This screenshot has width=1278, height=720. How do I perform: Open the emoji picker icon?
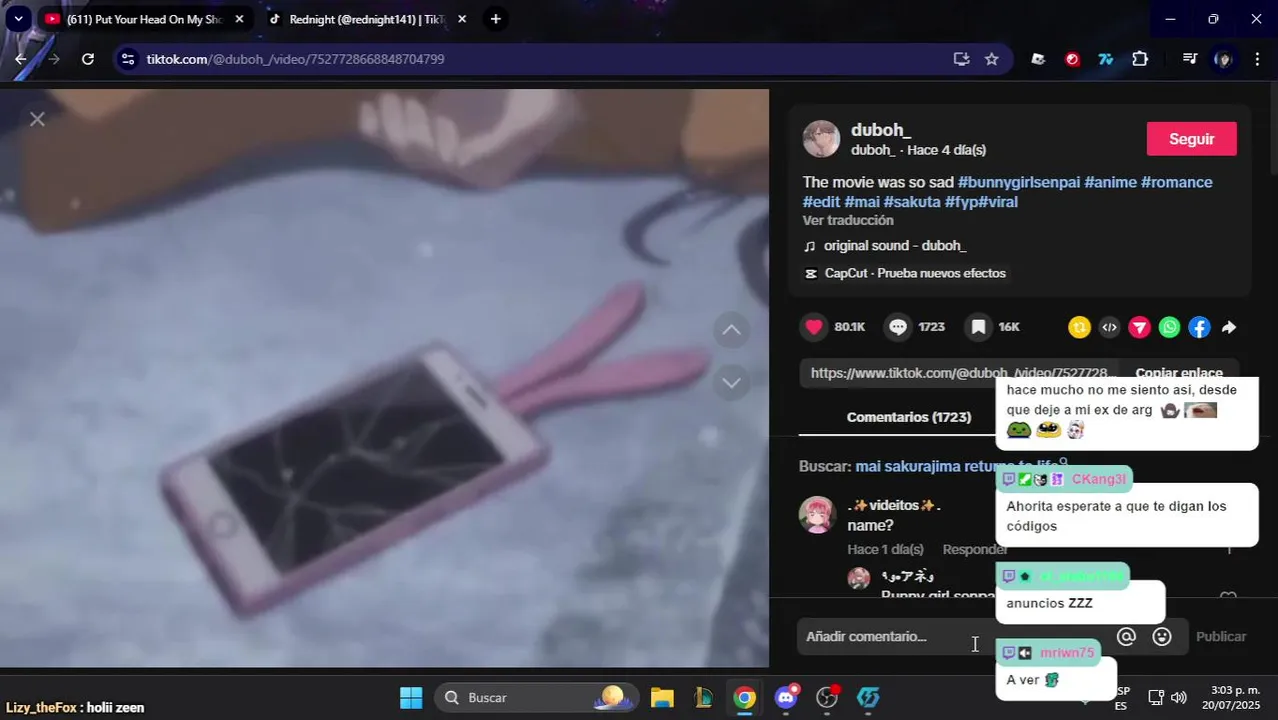[x=1162, y=636]
